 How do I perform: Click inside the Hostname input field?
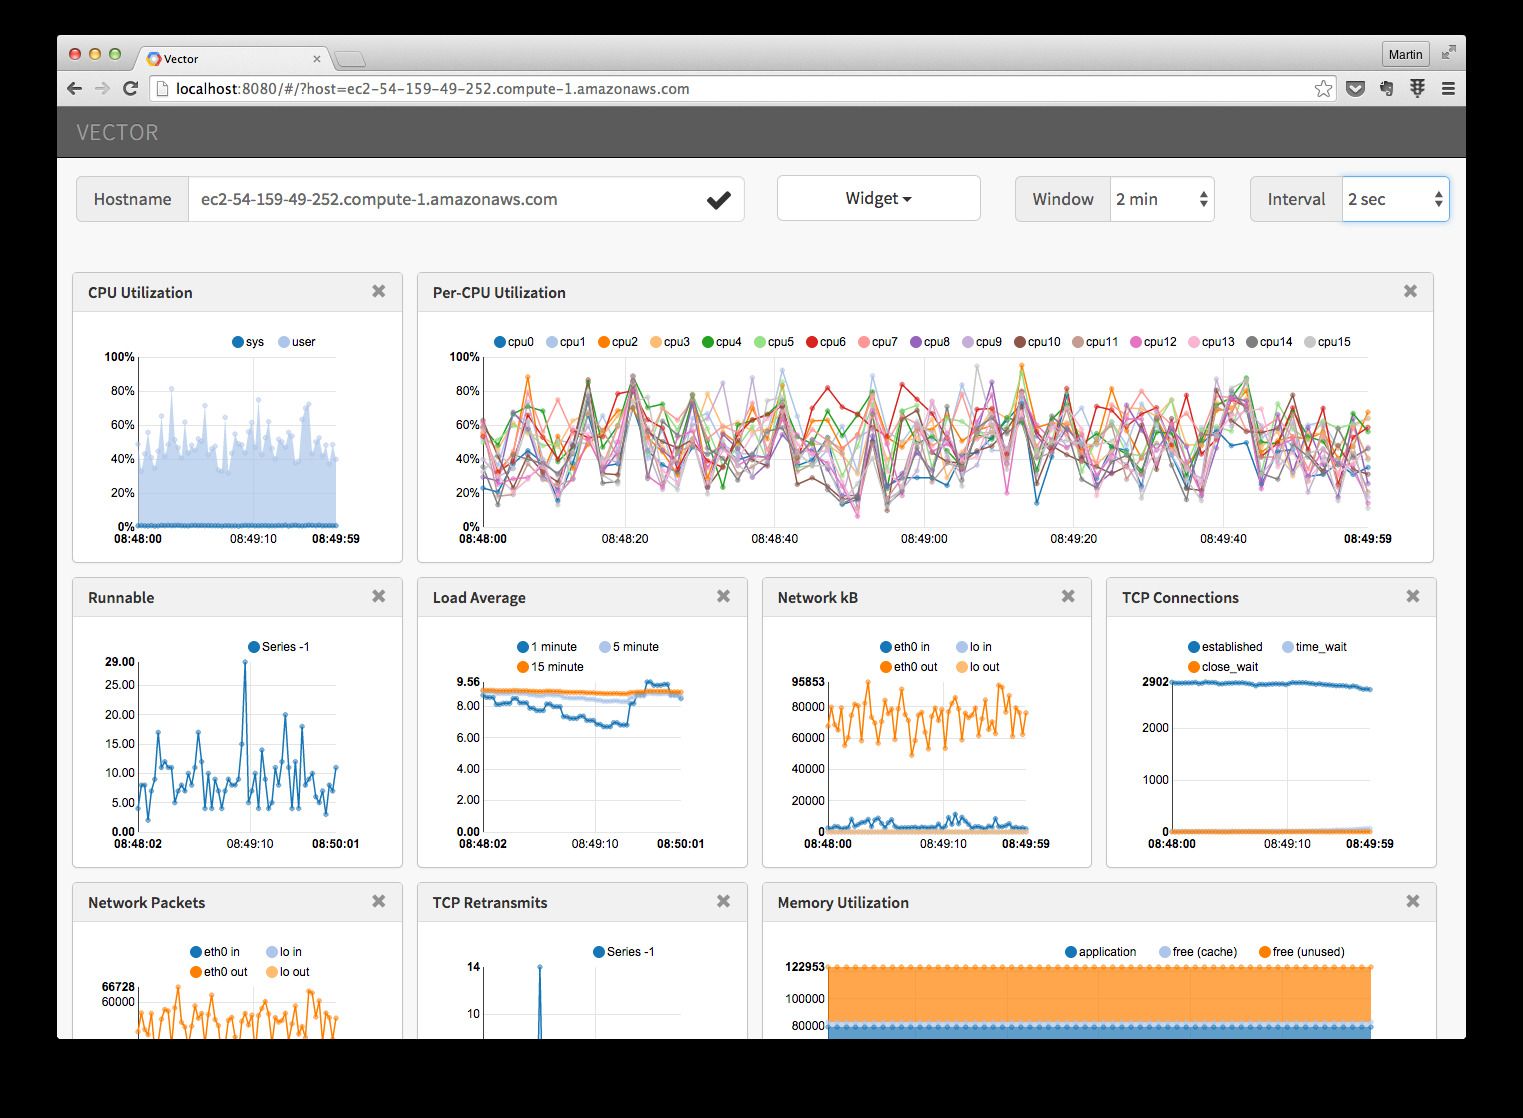(440, 200)
